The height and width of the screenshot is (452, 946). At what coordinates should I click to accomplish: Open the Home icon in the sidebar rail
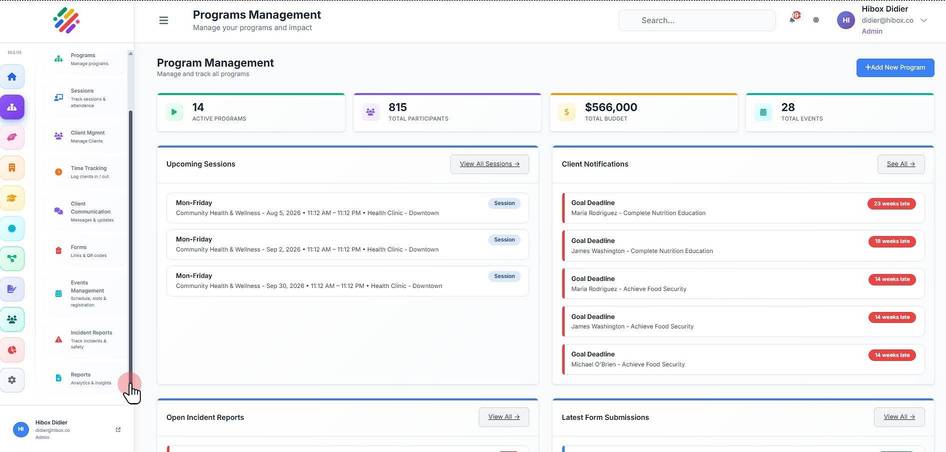(12, 77)
